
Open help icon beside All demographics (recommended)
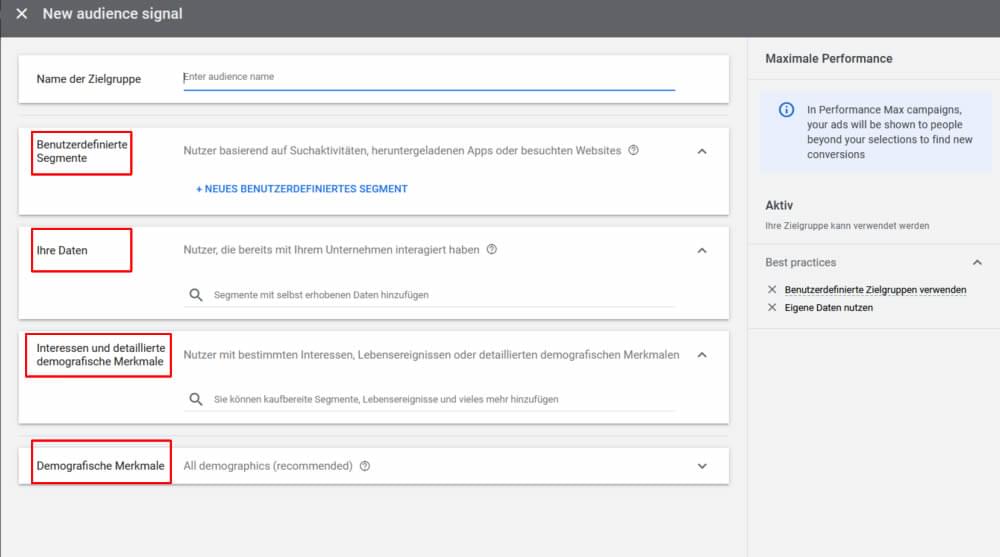(365, 466)
